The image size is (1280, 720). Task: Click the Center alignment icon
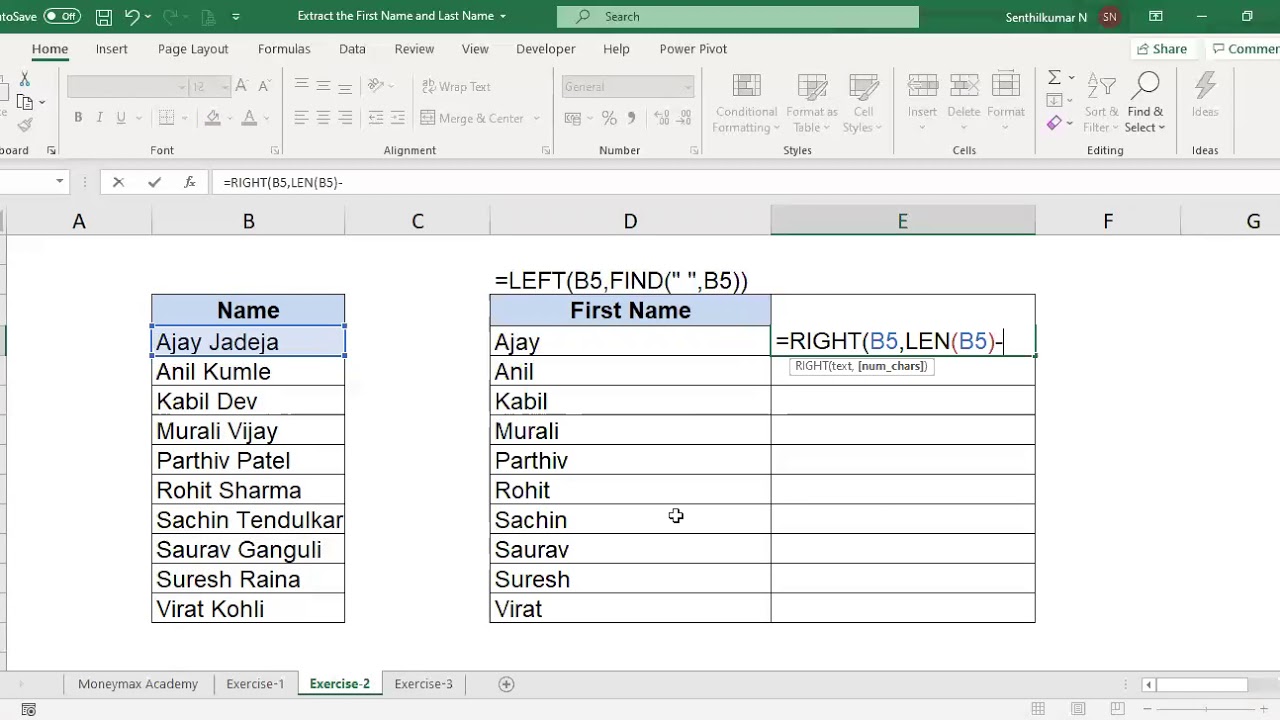323,118
